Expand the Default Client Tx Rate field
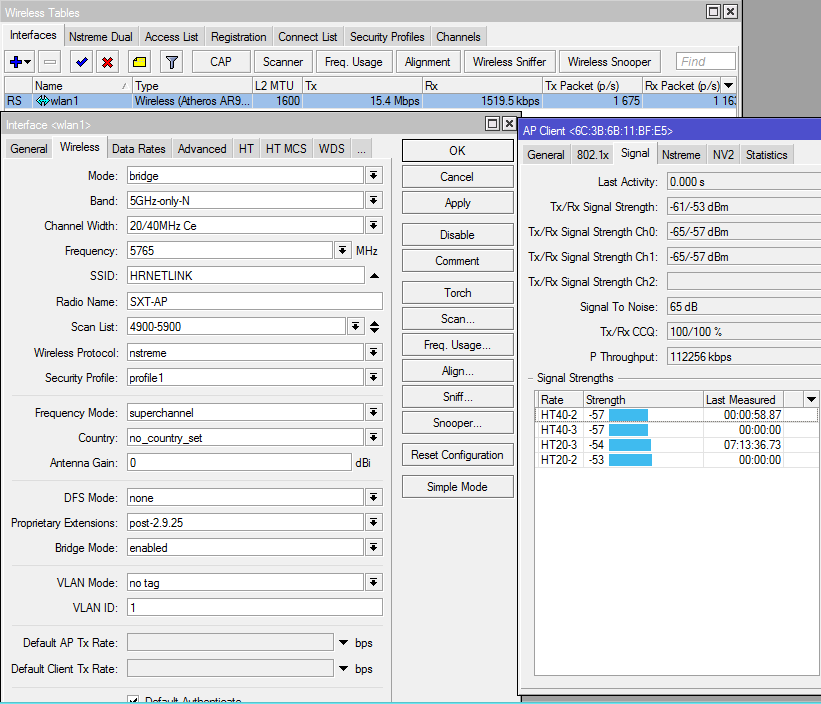 tap(344, 668)
